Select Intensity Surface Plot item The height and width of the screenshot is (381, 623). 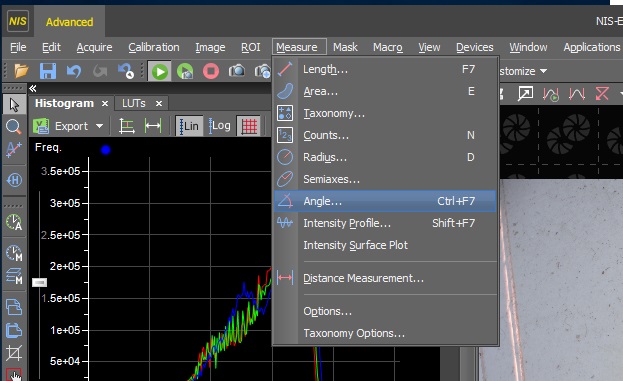click(x=385, y=245)
